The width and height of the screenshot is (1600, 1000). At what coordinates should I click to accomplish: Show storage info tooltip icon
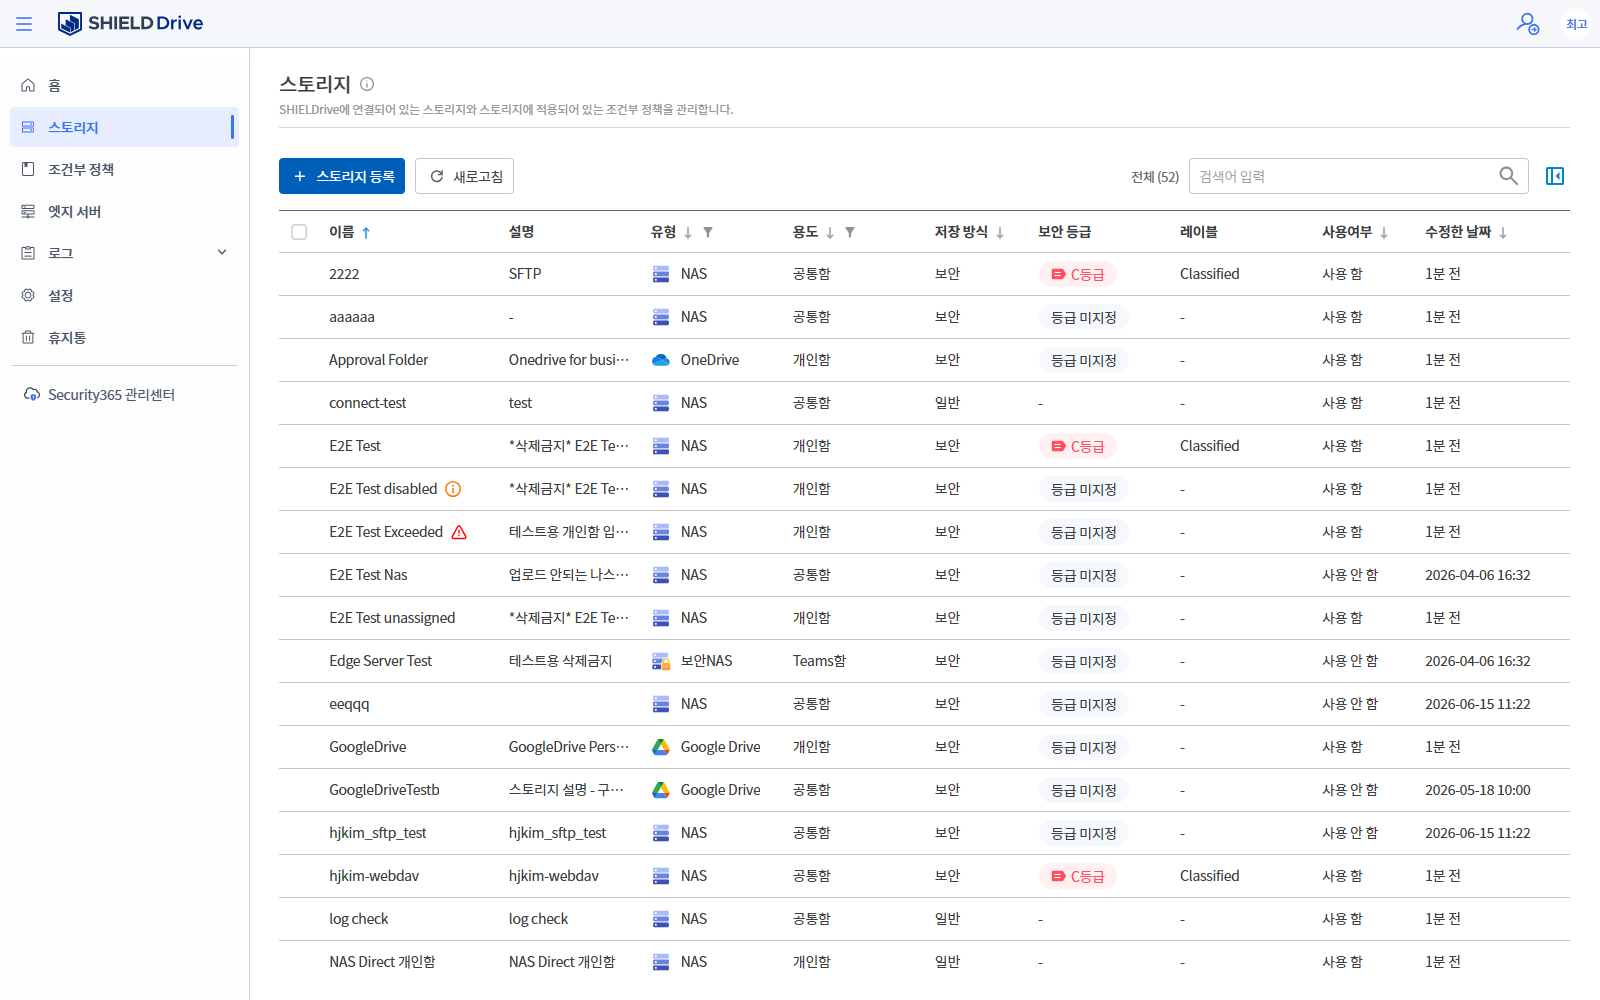click(367, 84)
